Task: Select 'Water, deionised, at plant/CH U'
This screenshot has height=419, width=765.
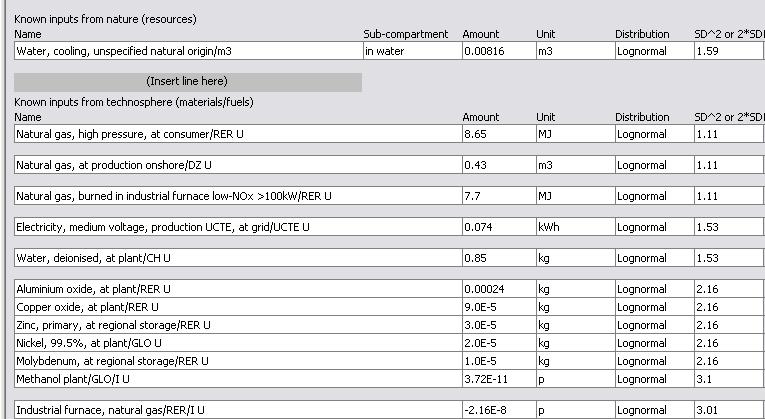Action: click(187, 259)
